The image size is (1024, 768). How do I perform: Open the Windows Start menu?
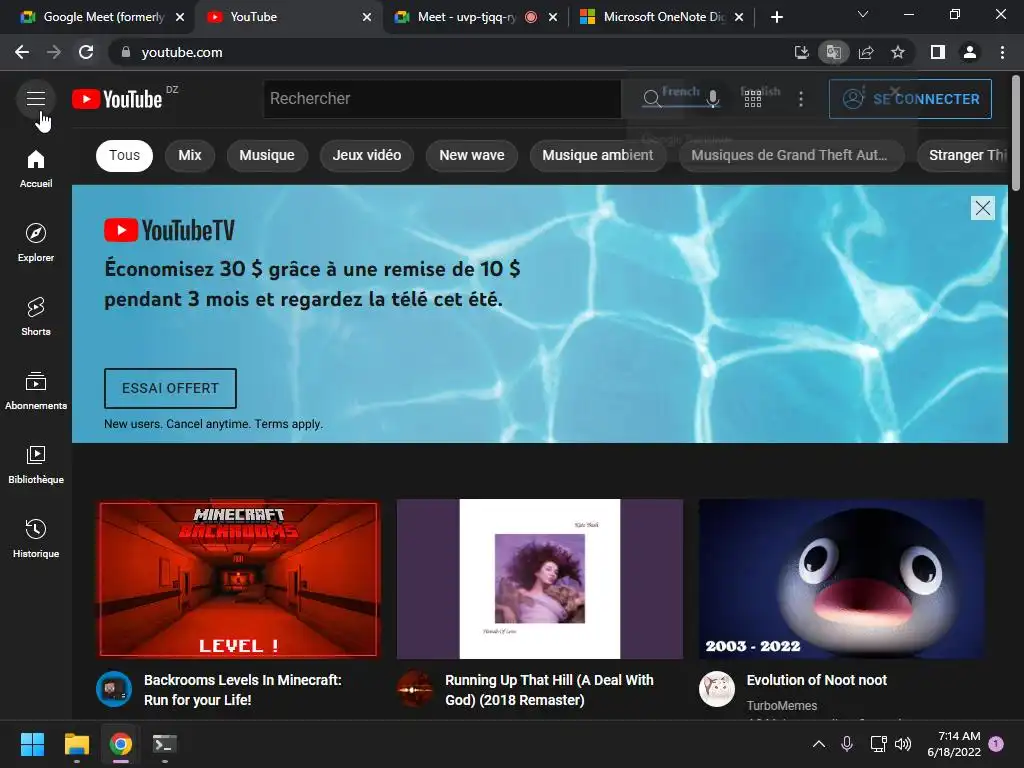pos(32,744)
